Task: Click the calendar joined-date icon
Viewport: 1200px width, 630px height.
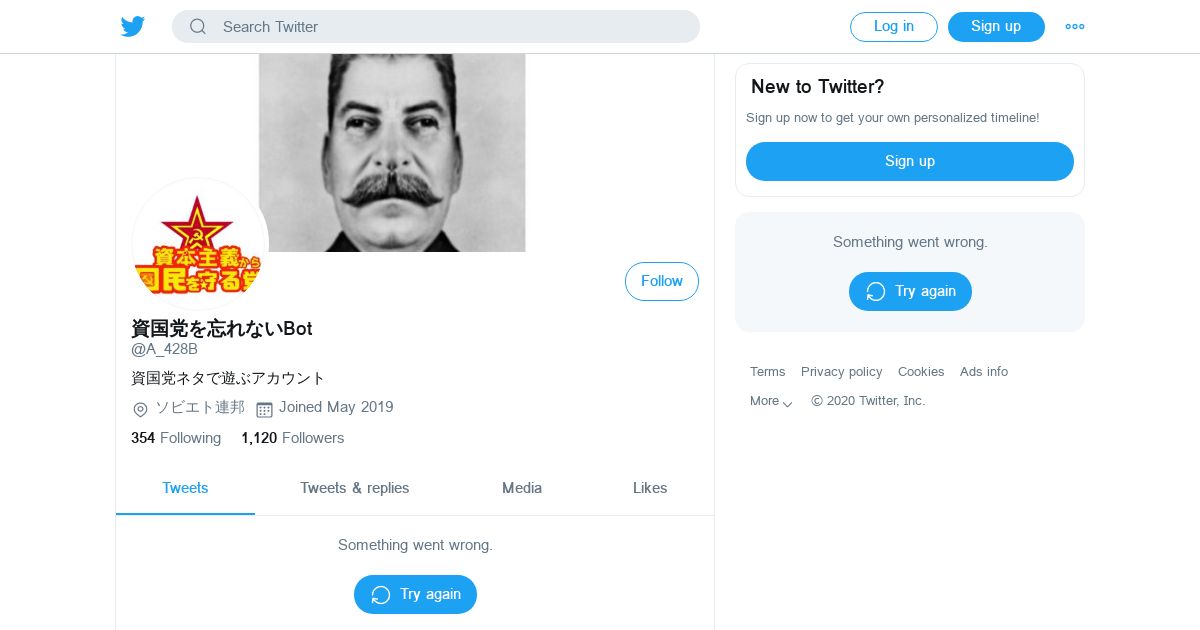Action: point(264,409)
